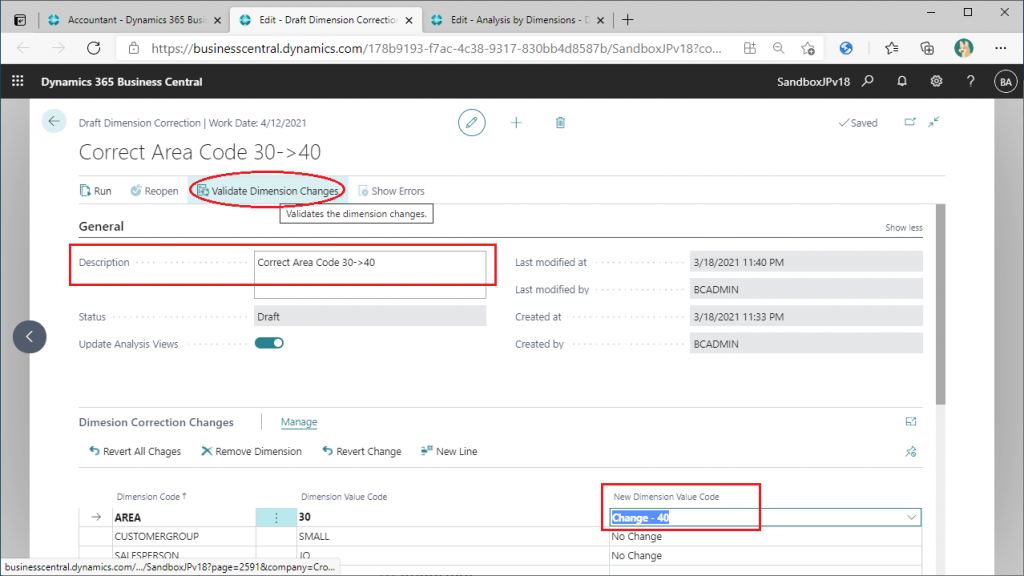
Task: Open the help question mark
Action: [970, 81]
